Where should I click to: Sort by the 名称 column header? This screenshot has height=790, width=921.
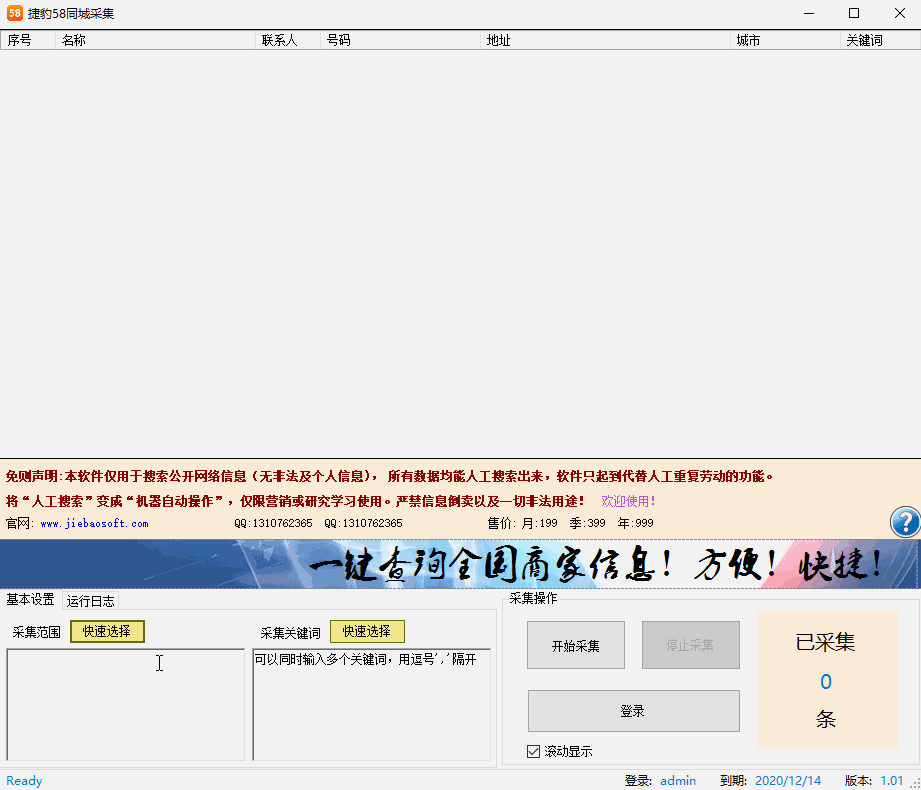(x=155, y=40)
